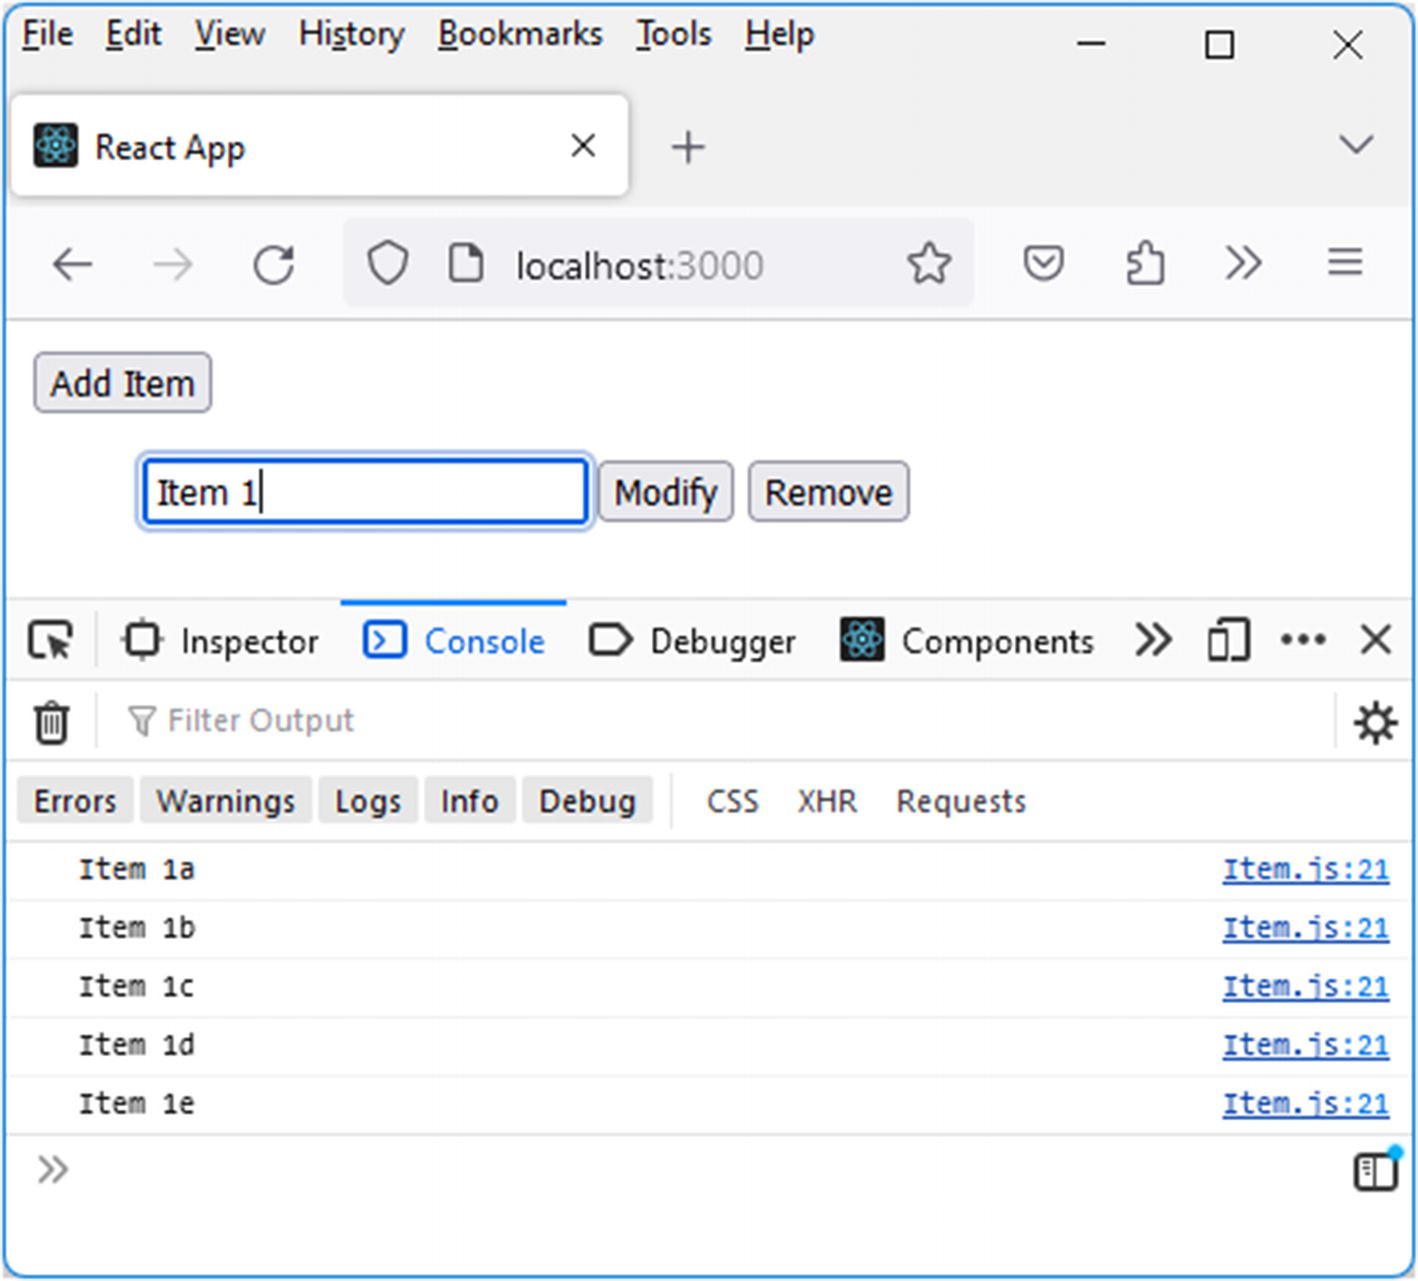Viewport: 1418px width, 1281px height.
Task: Toggle the Warnings filter button
Action: [x=226, y=801]
